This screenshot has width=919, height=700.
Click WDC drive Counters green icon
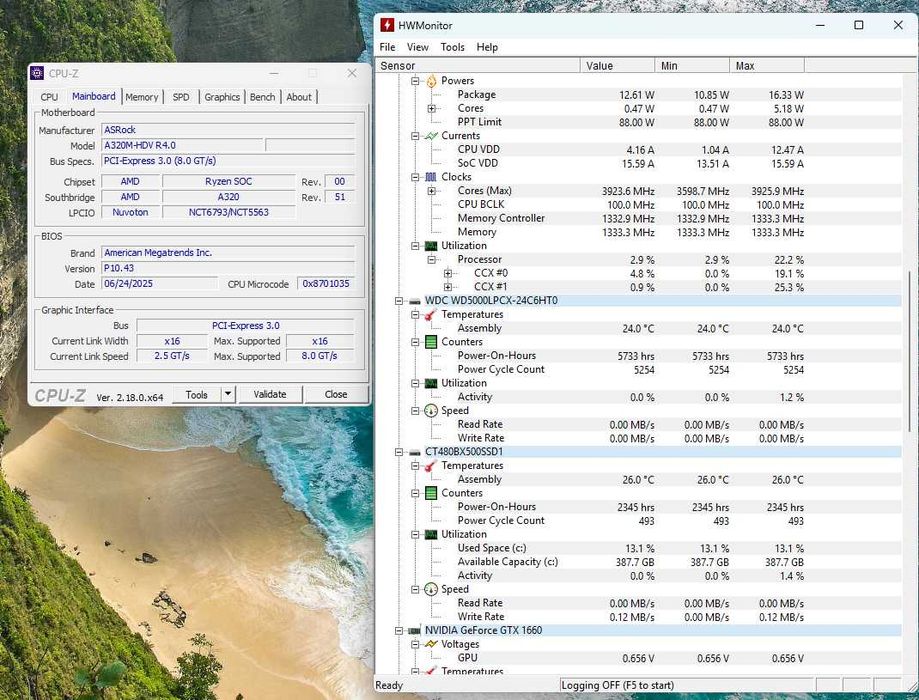coord(431,342)
